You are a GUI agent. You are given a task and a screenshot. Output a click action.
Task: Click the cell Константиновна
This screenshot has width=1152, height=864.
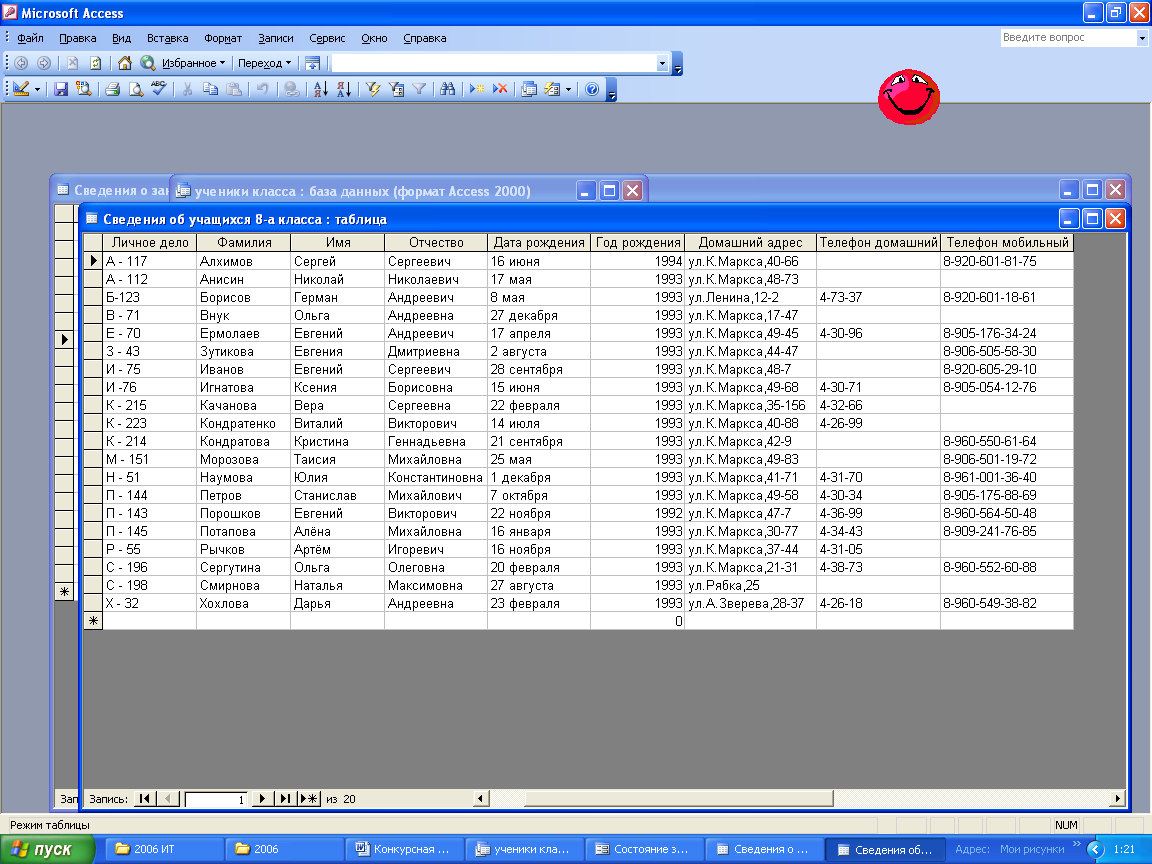pos(436,478)
